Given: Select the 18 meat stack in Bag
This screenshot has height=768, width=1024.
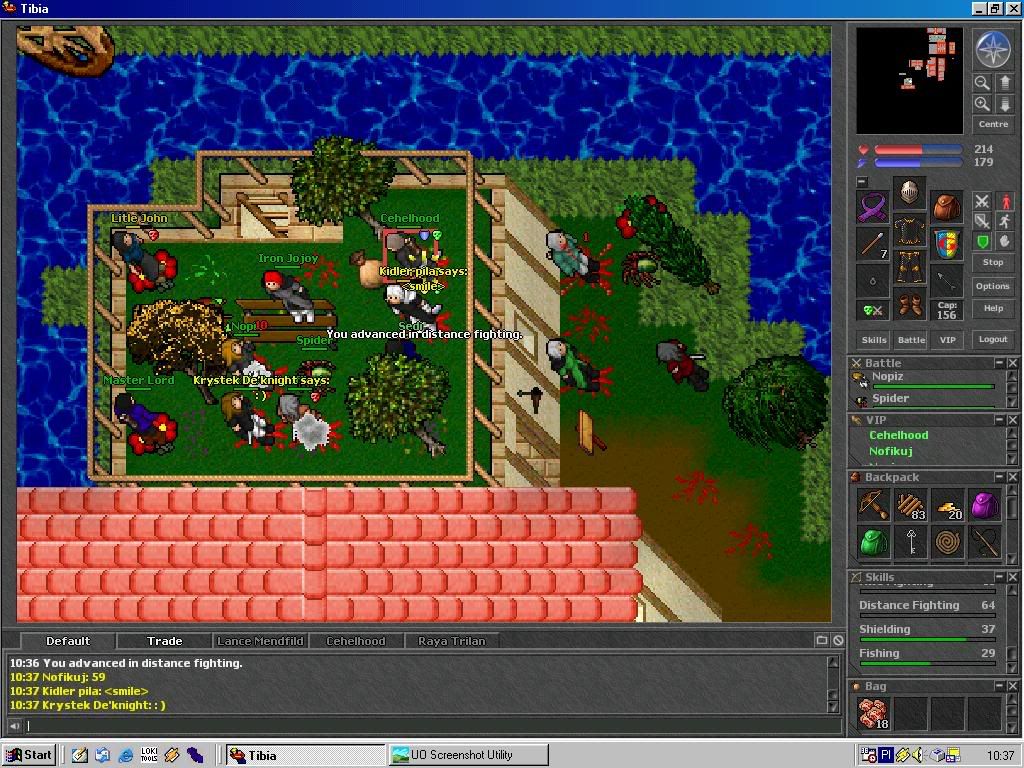Looking at the screenshot, I should 873,713.
